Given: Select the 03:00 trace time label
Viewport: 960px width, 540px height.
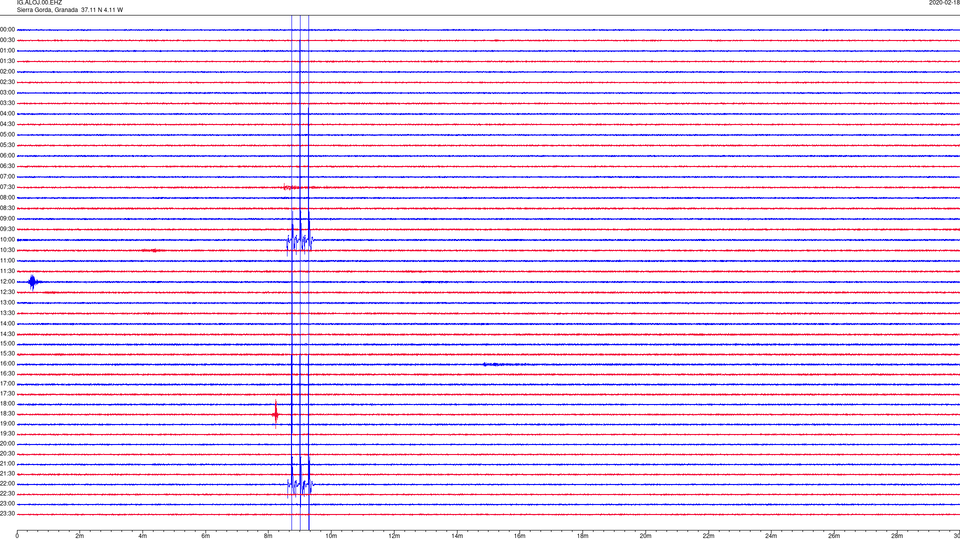Looking at the screenshot, I should 7,92.
